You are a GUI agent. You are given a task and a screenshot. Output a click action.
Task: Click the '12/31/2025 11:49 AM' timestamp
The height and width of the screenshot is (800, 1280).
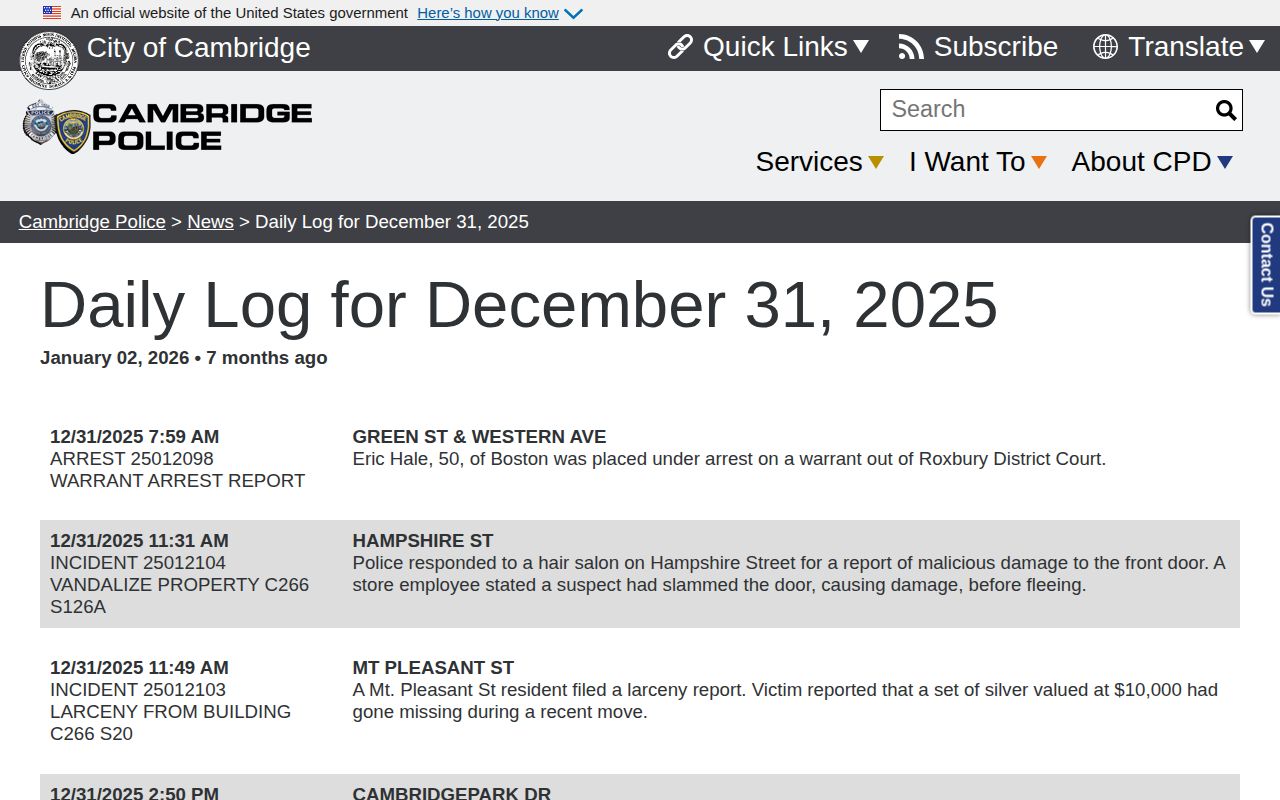140,668
